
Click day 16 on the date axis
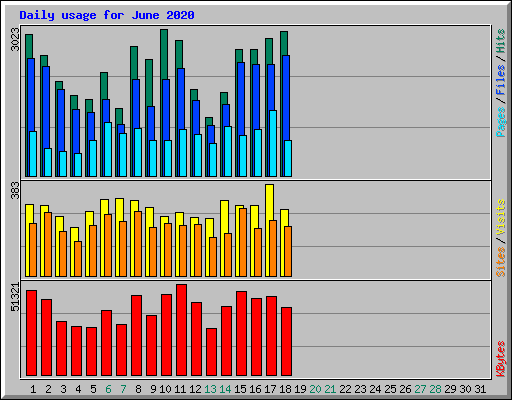255,389
